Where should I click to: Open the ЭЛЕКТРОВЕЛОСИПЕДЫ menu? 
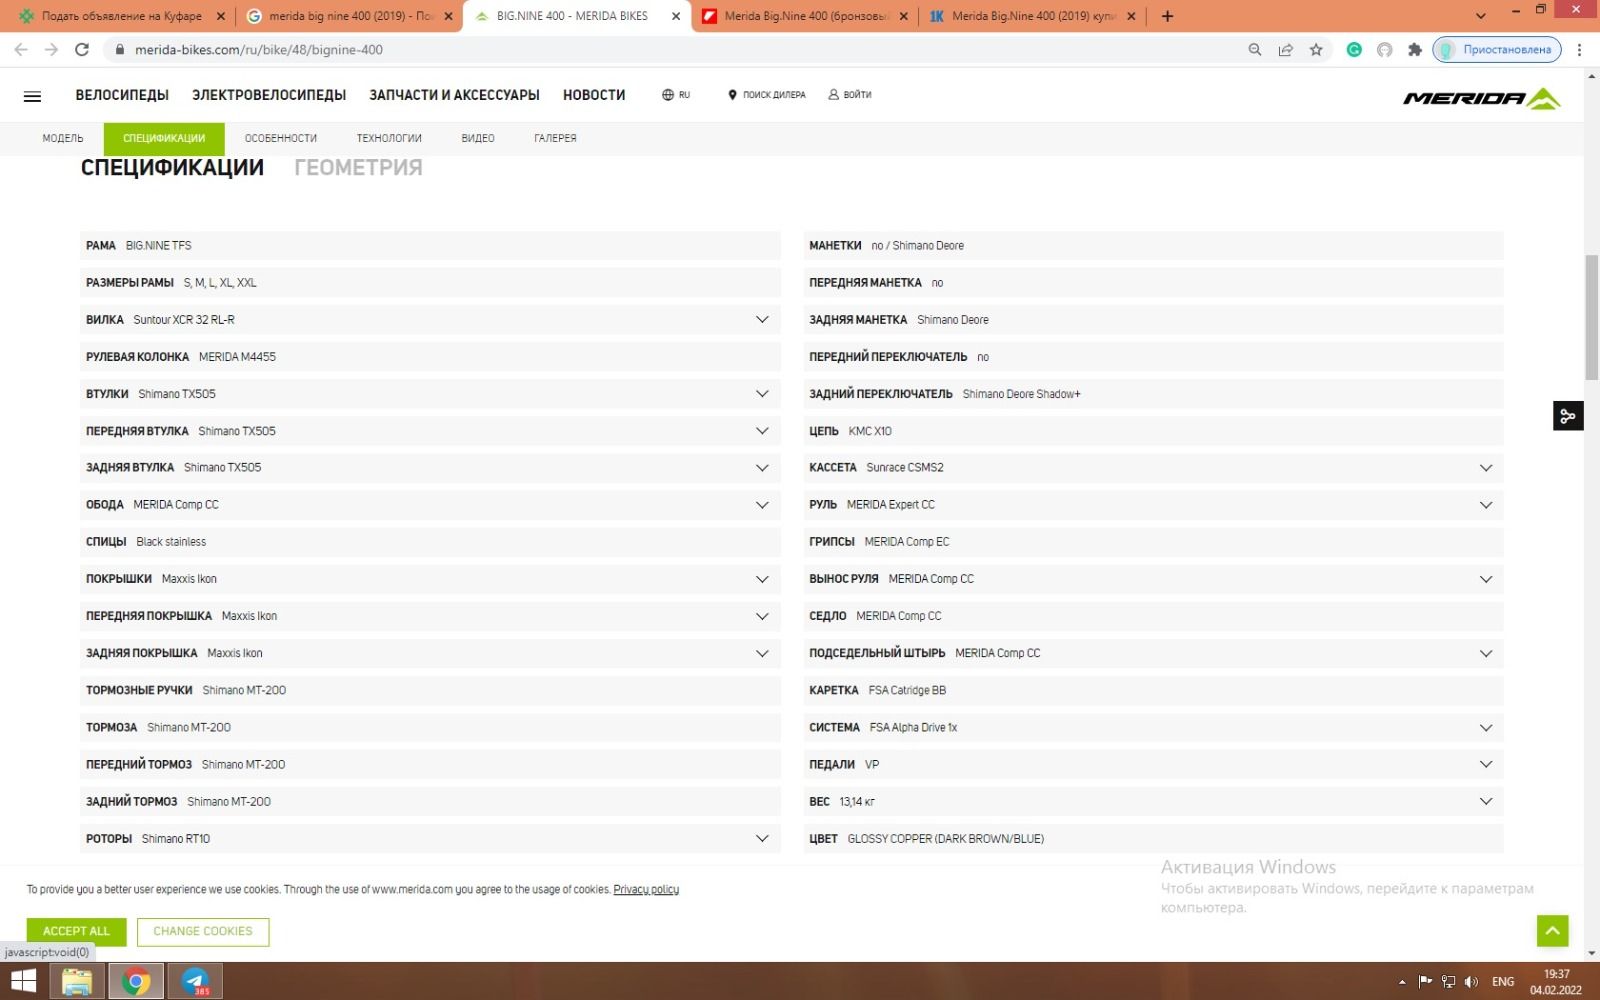click(269, 95)
